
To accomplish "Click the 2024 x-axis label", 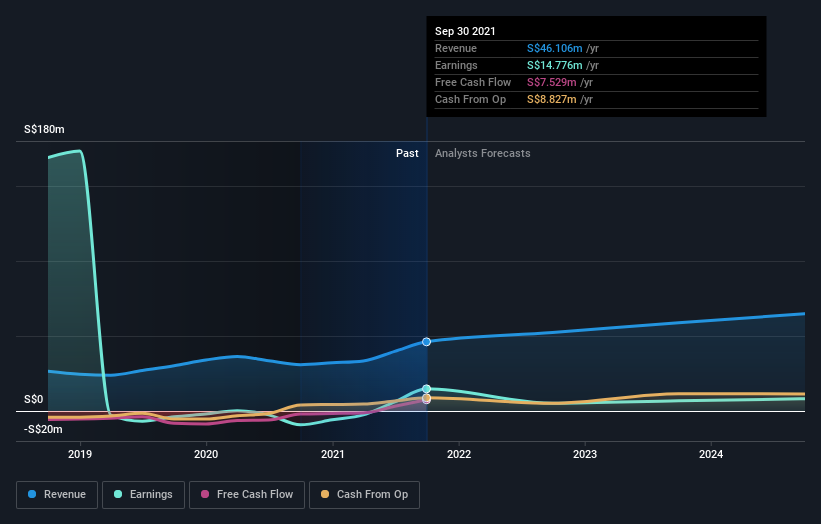I will 711,454.
